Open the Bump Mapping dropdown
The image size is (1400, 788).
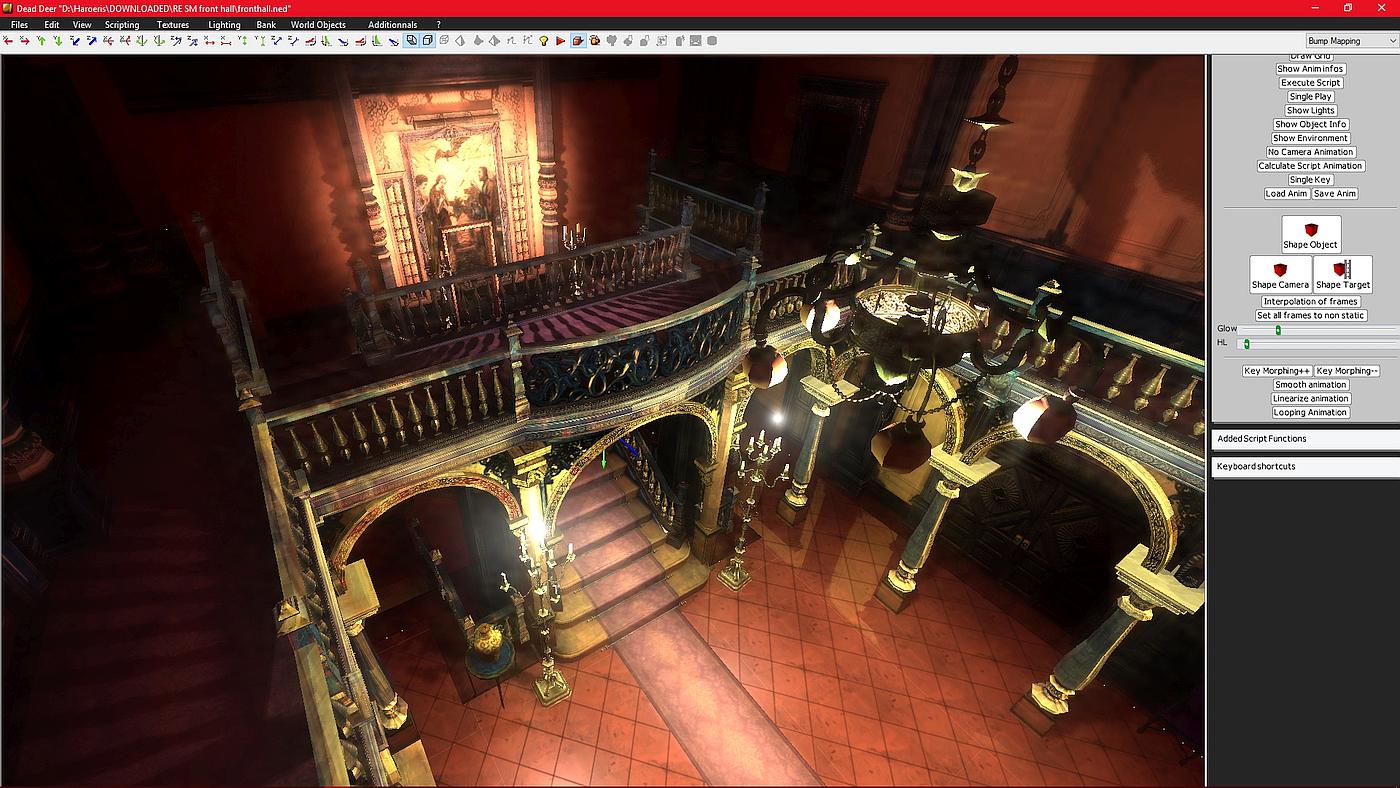pos(1351,41)
